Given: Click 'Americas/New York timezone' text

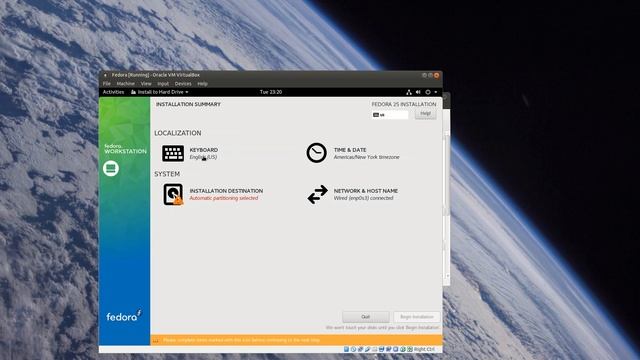Looking at the screenshot, I should [367, 157].
